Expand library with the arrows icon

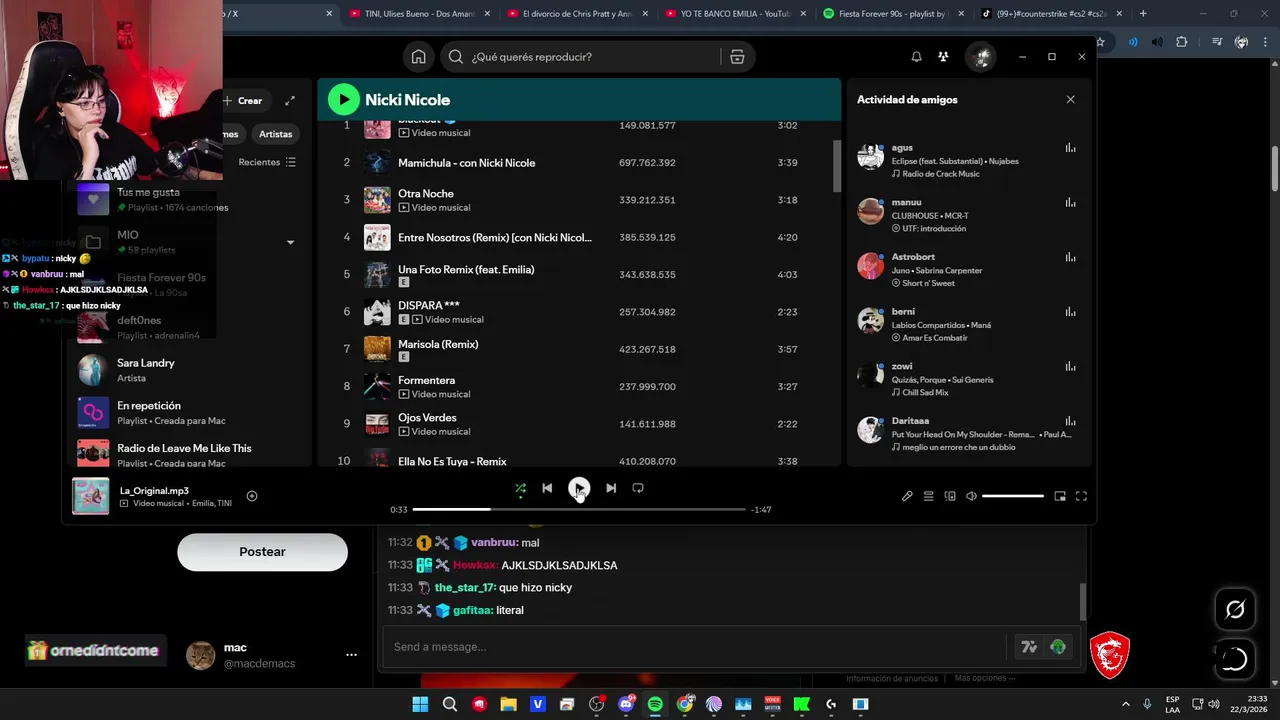coord(290,100)
